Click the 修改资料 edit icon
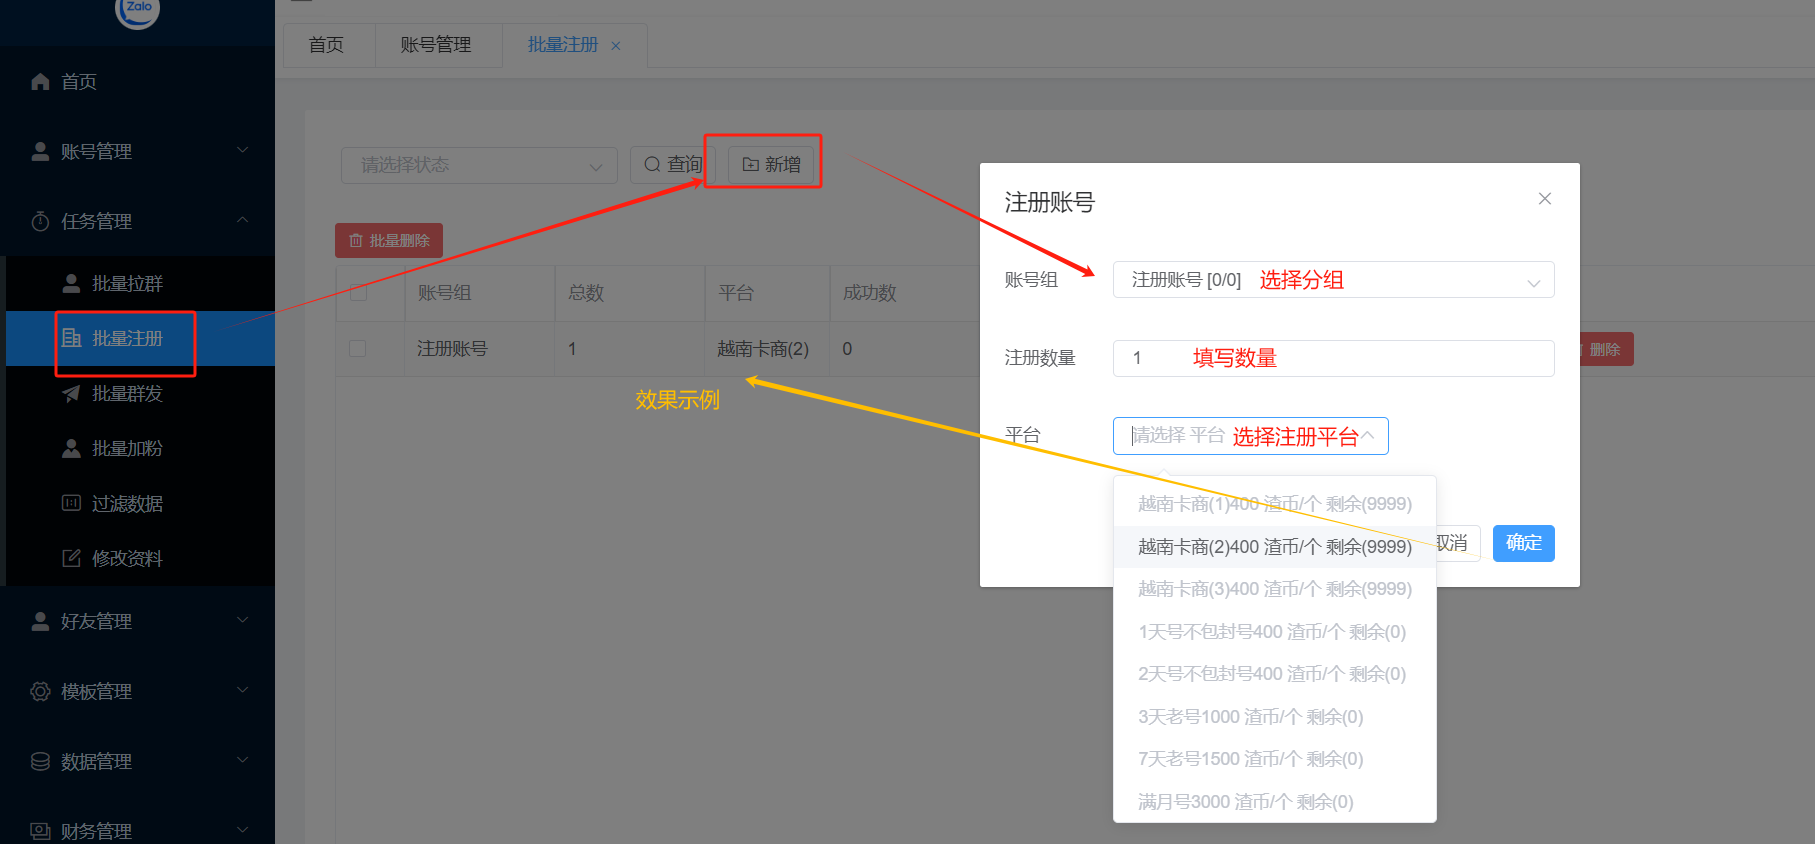 point(71,558)
